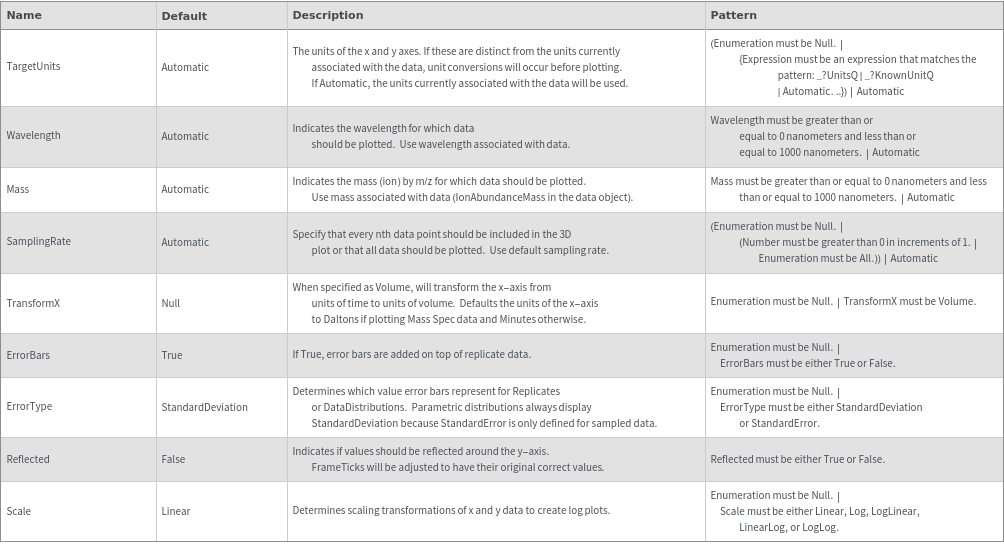Screen dimensions: 1004x544
Task: Click the ErrorType option name
Action: (x=29, y=407)
